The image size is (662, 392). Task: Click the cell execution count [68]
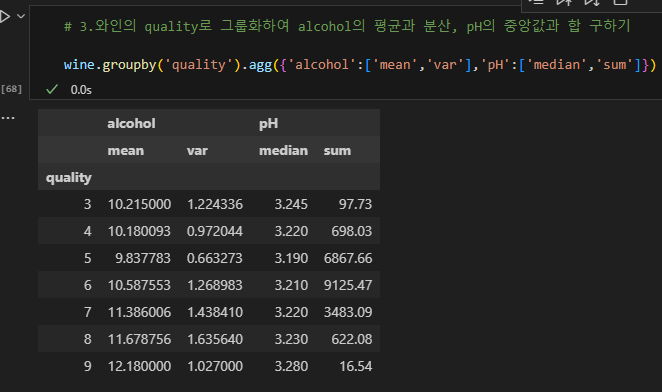point(11,89)
